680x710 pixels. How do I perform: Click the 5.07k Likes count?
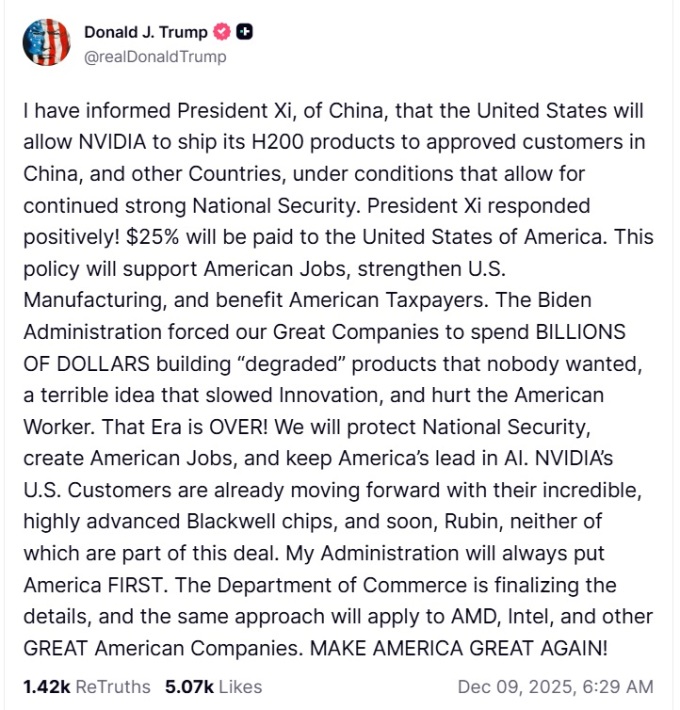187,686
